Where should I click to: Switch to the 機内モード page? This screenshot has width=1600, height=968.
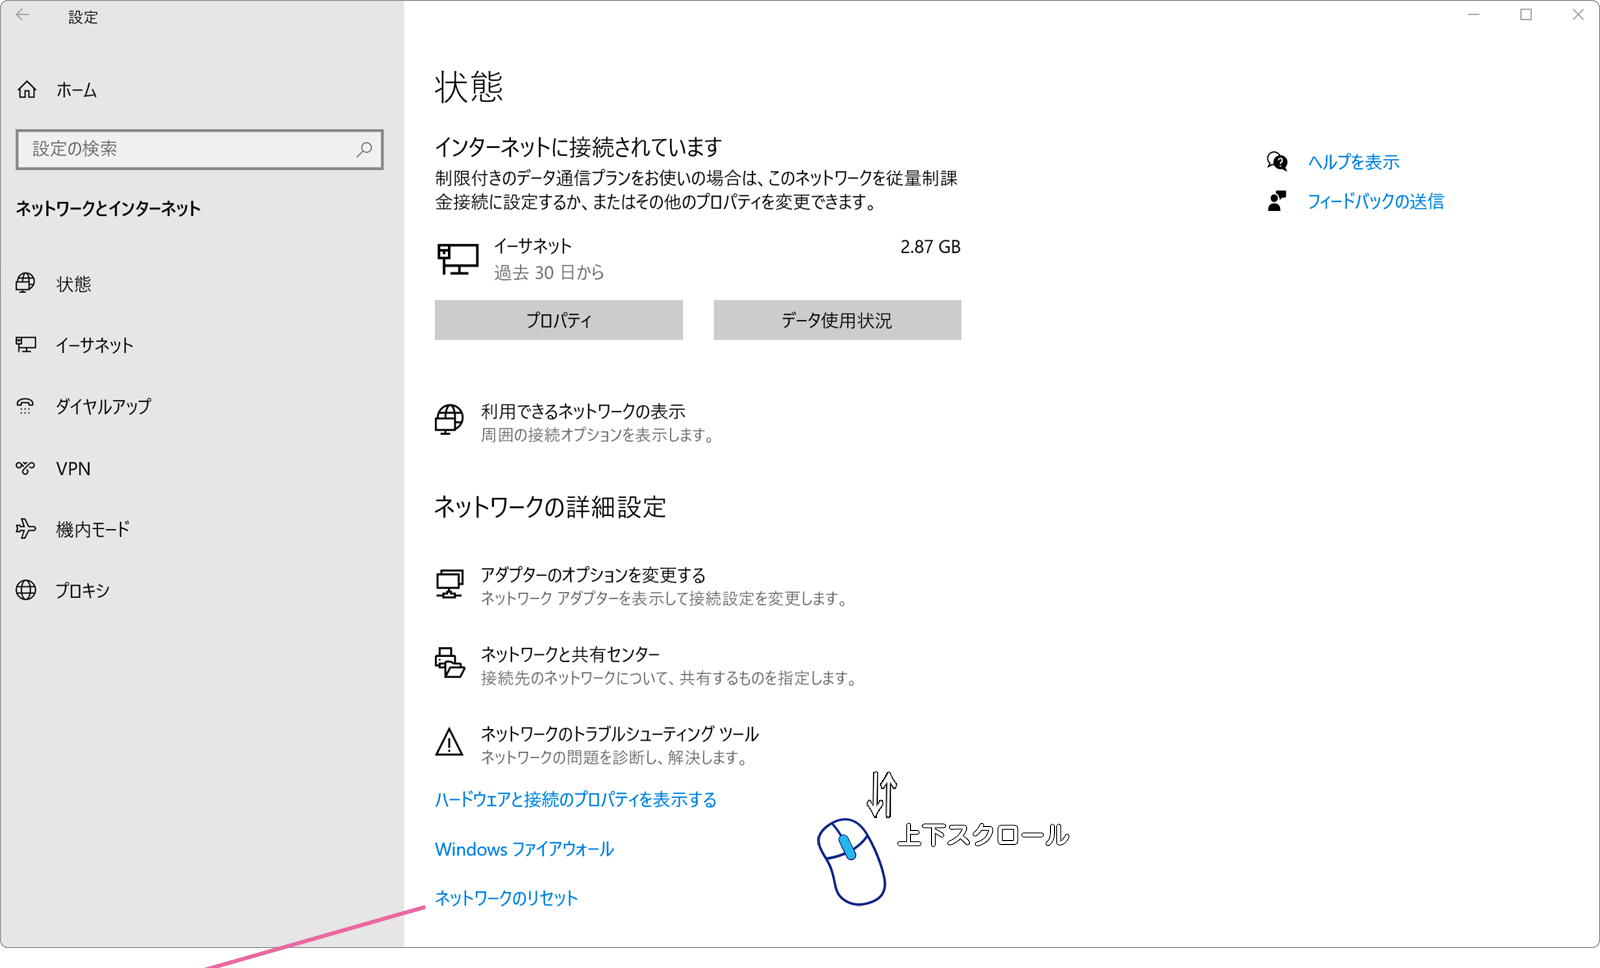point(93,529)
